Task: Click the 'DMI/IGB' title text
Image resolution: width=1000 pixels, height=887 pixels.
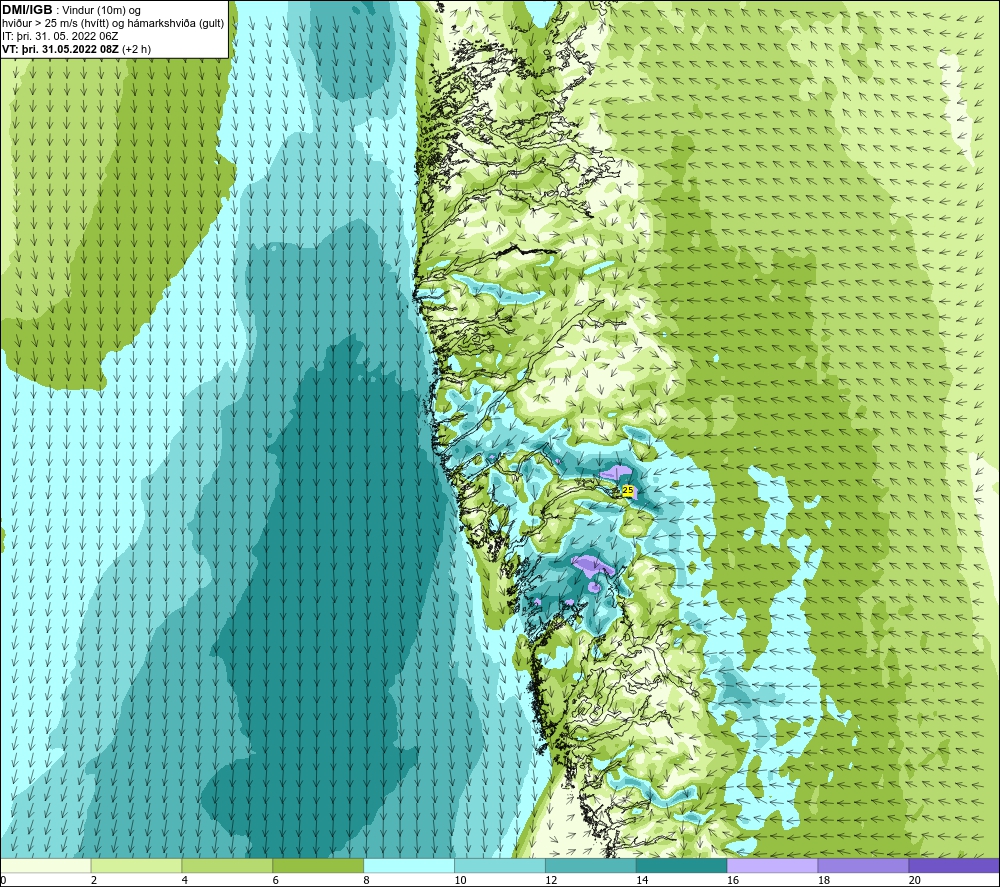Action: [x=27, y=10]
